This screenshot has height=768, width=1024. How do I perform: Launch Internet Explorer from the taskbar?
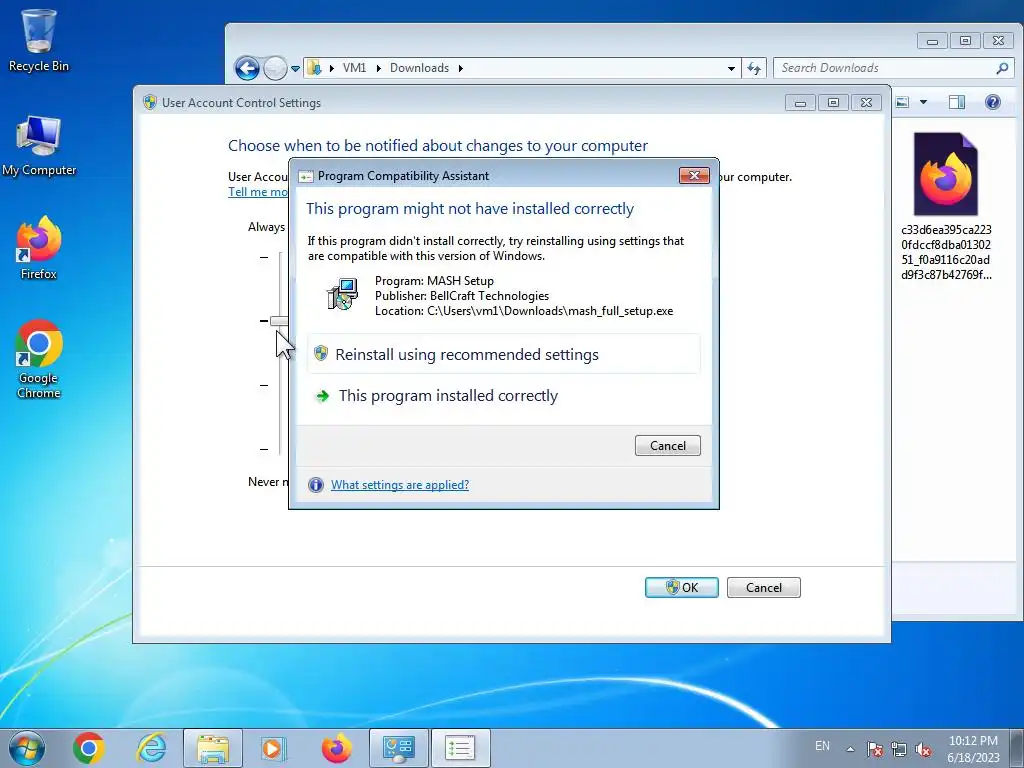click(x=151, y=748)
